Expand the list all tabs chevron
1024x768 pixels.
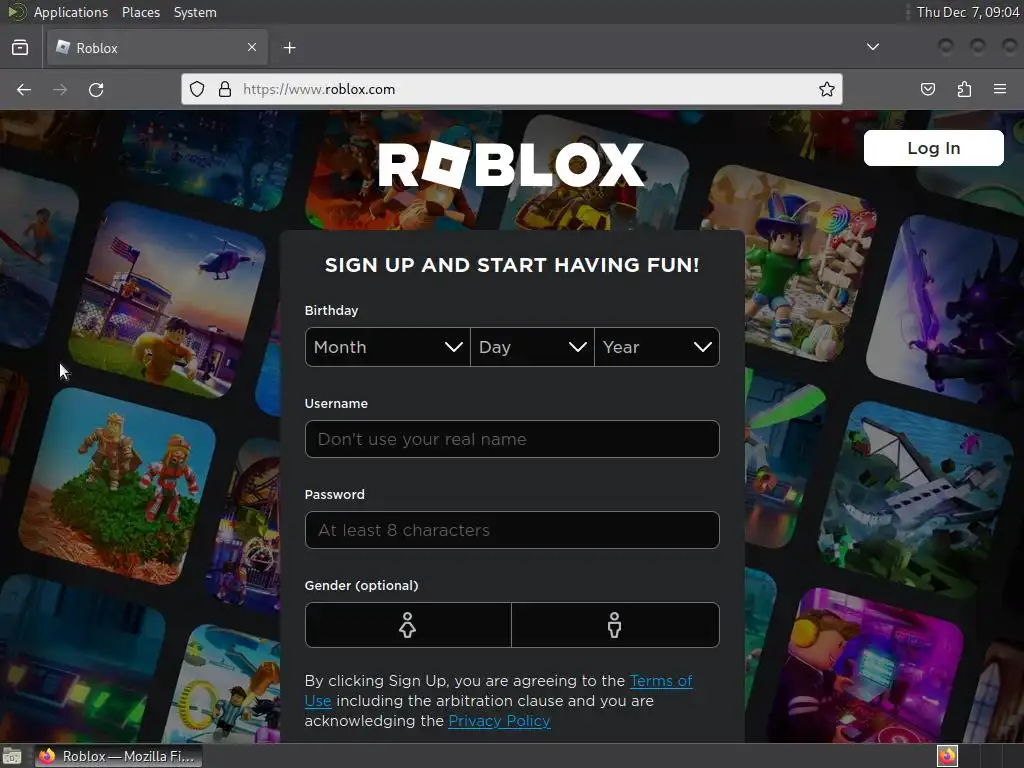coord(872,47)
